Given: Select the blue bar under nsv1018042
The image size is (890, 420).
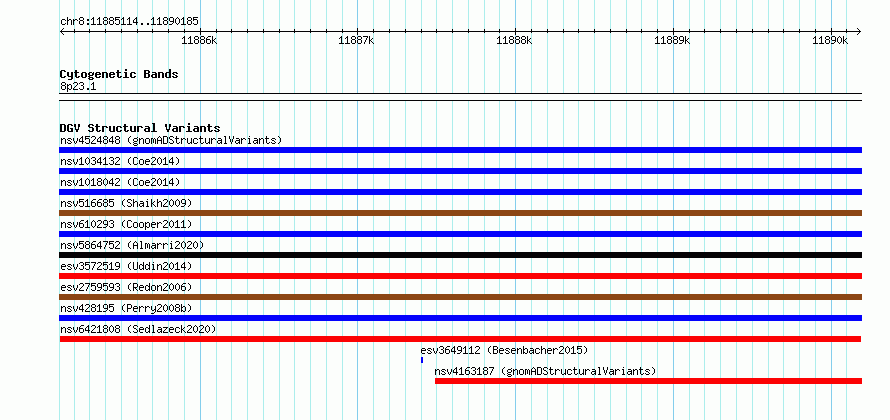Looking at the screenshot, I should (x=460, y=192).
